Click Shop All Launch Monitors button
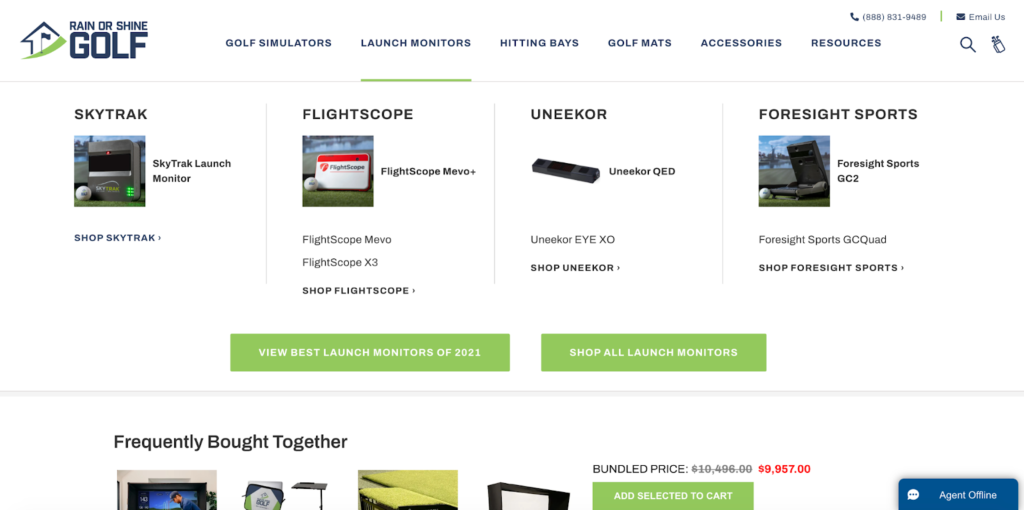Screen dimensions: 1024x510 pyautogui.click(x=654, y=353)
